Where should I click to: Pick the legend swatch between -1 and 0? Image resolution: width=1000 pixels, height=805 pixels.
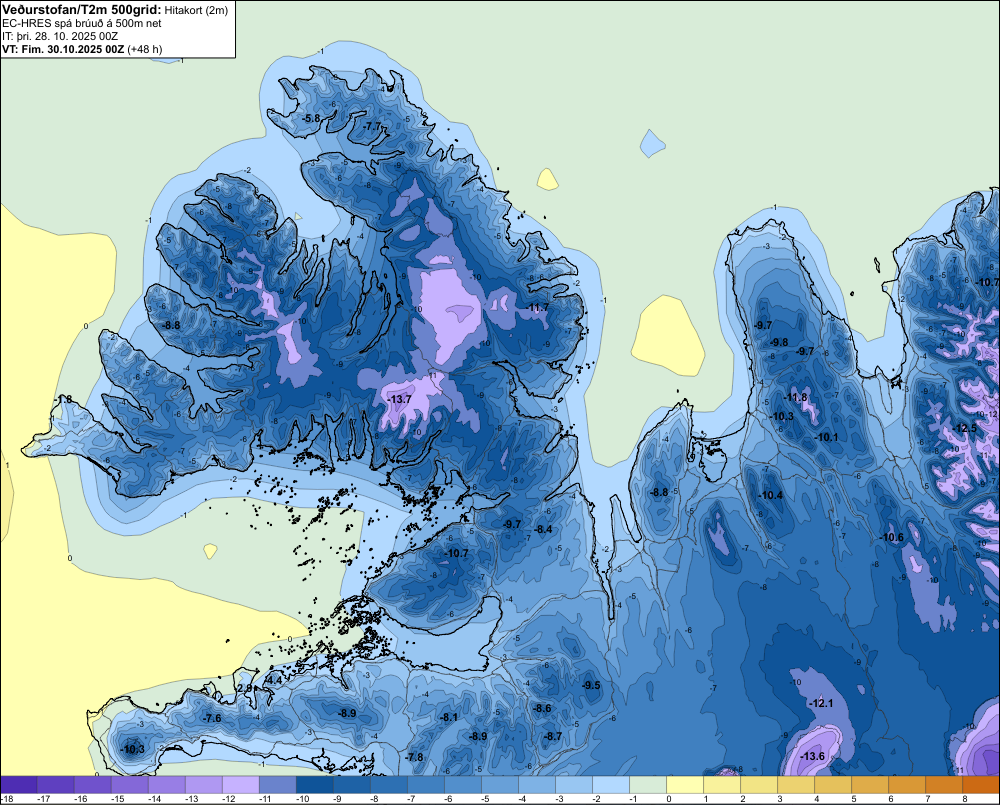click(648, 785)
